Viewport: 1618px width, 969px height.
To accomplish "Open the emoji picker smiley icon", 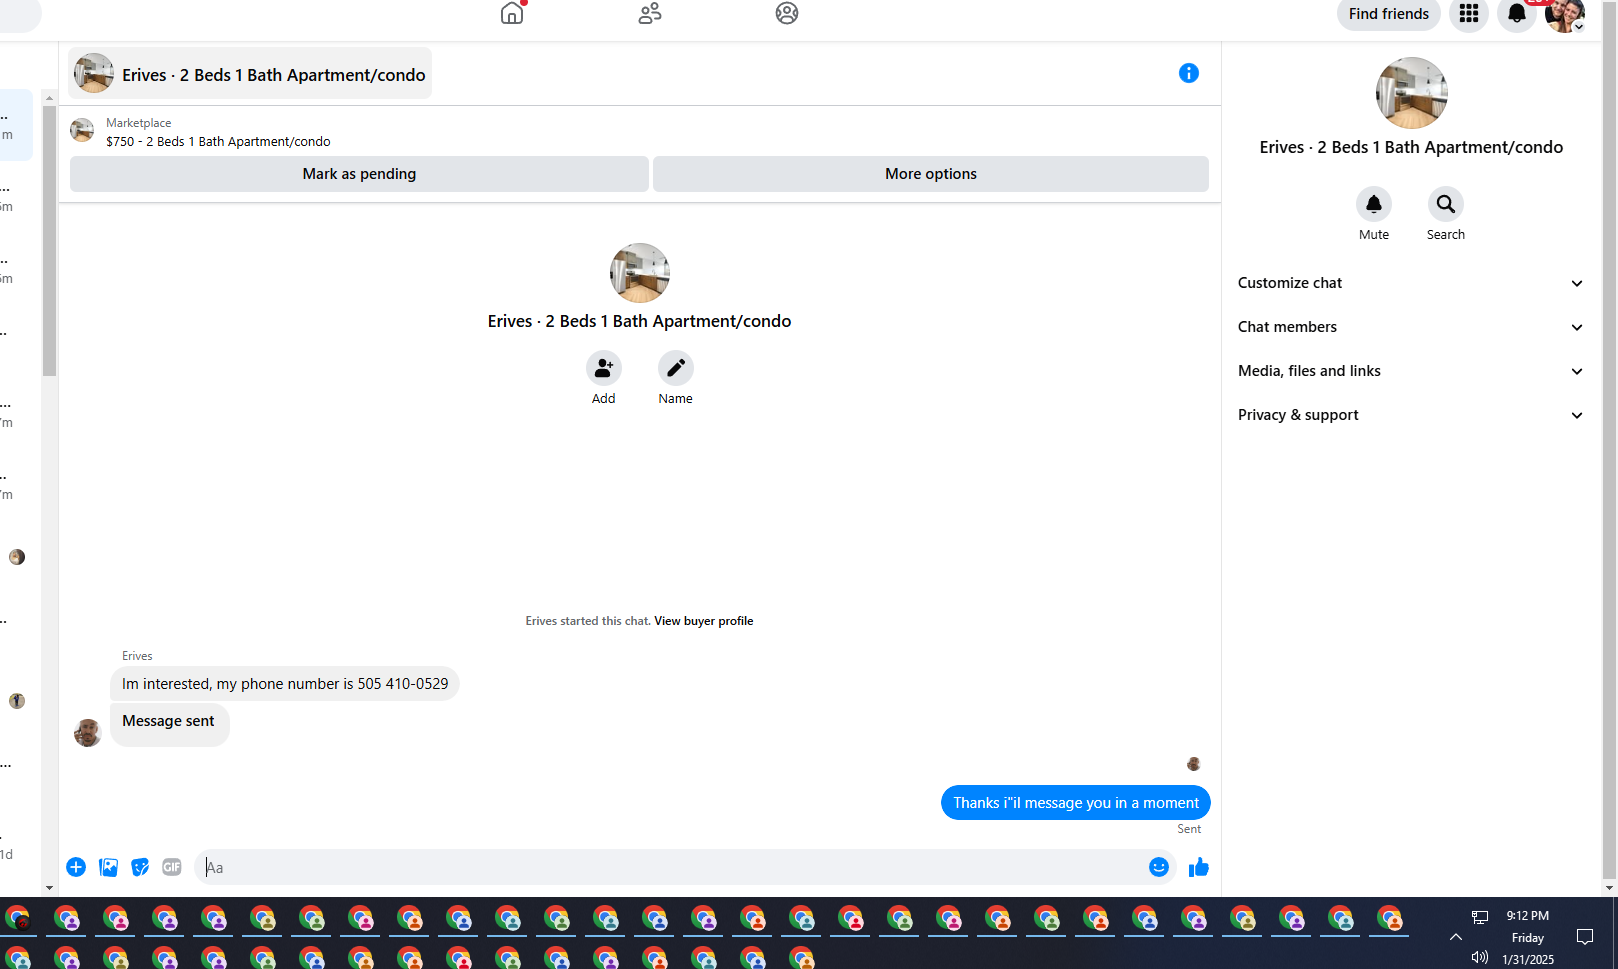I will [1159, 867].
